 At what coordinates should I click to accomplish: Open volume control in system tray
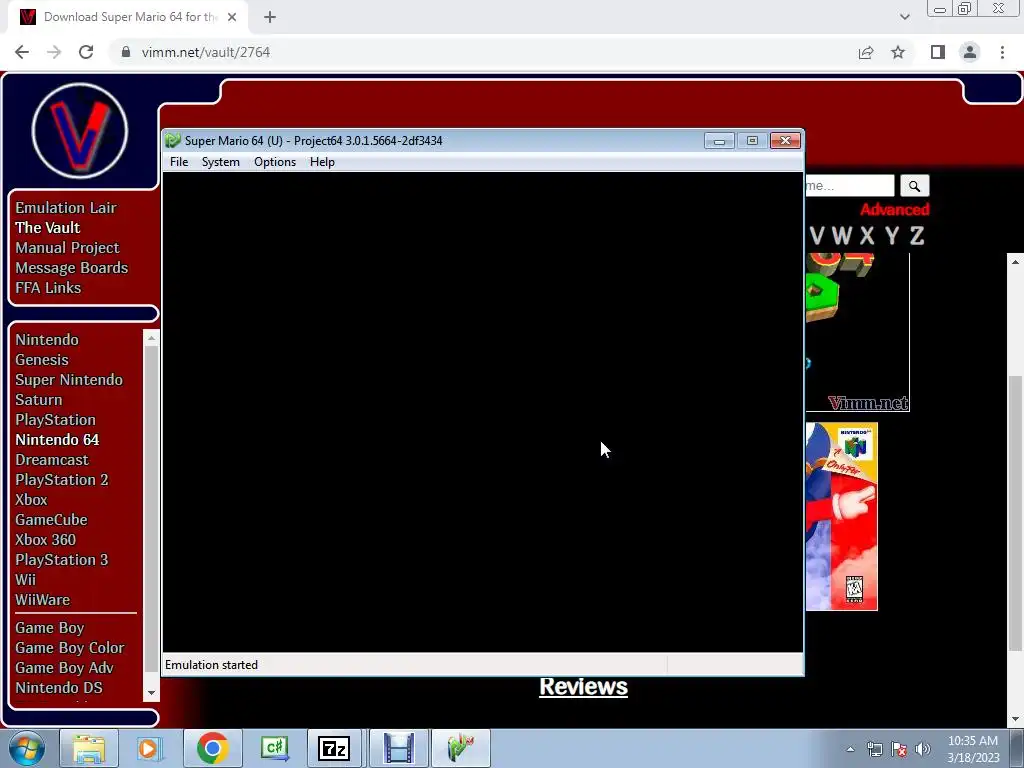point(923,749)
